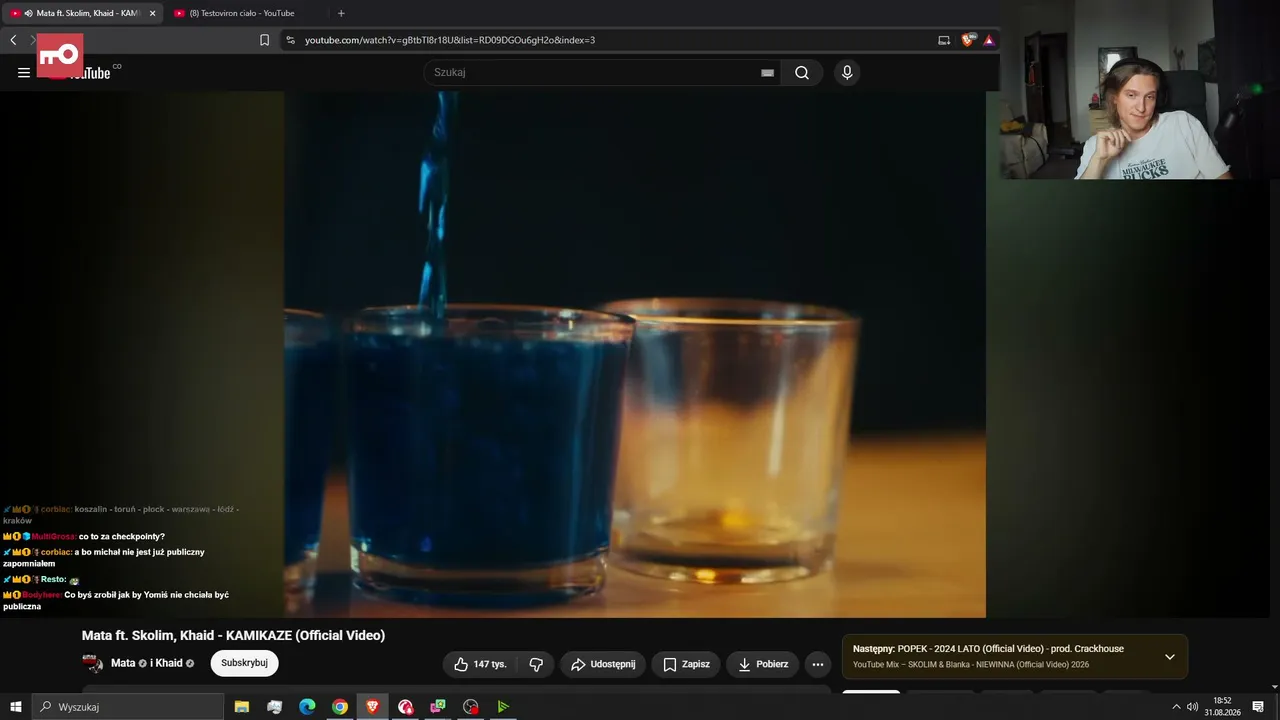This screenshot has height=720, width=1280.
Task: Open Brave Rewards triangle icon
Action: [989, 40]
